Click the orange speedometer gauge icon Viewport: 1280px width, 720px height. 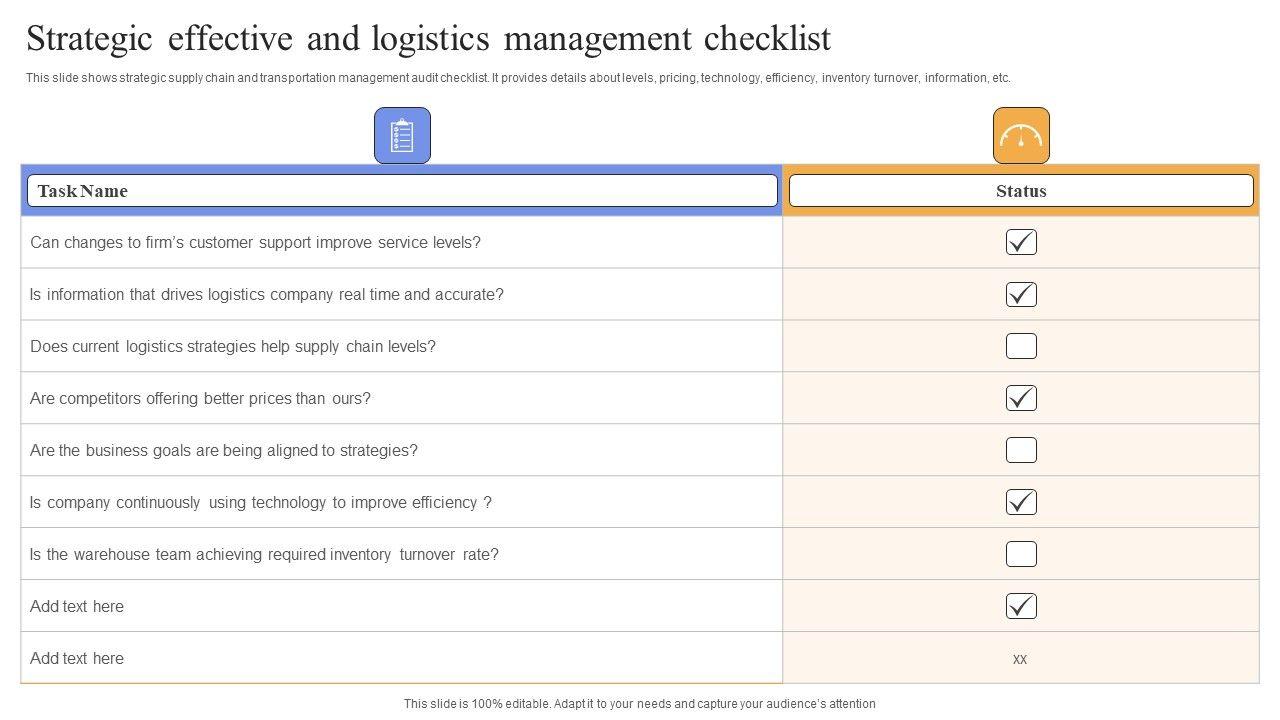[x=1021, y=136]
